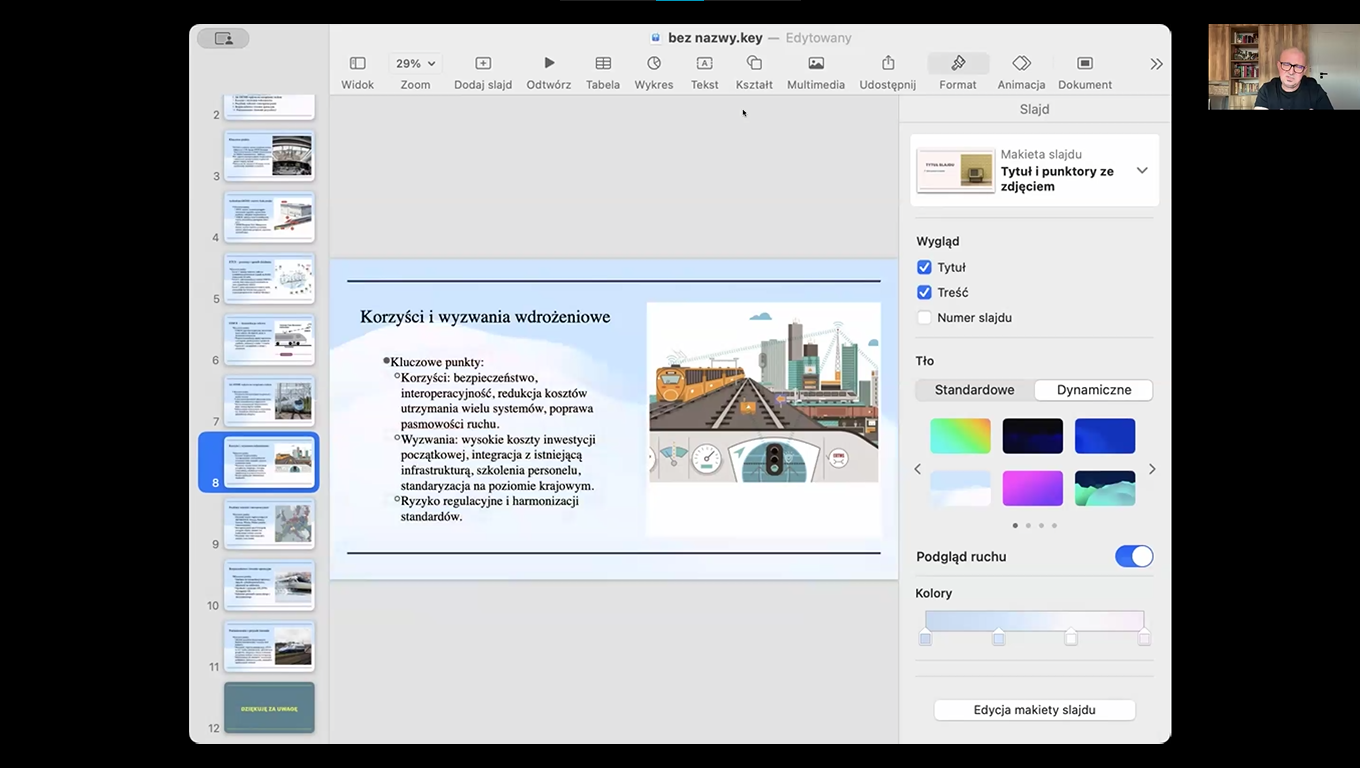Add a new slide with Dodaj slajd
Screen dimensions: 1360x768
coord(483,63)
